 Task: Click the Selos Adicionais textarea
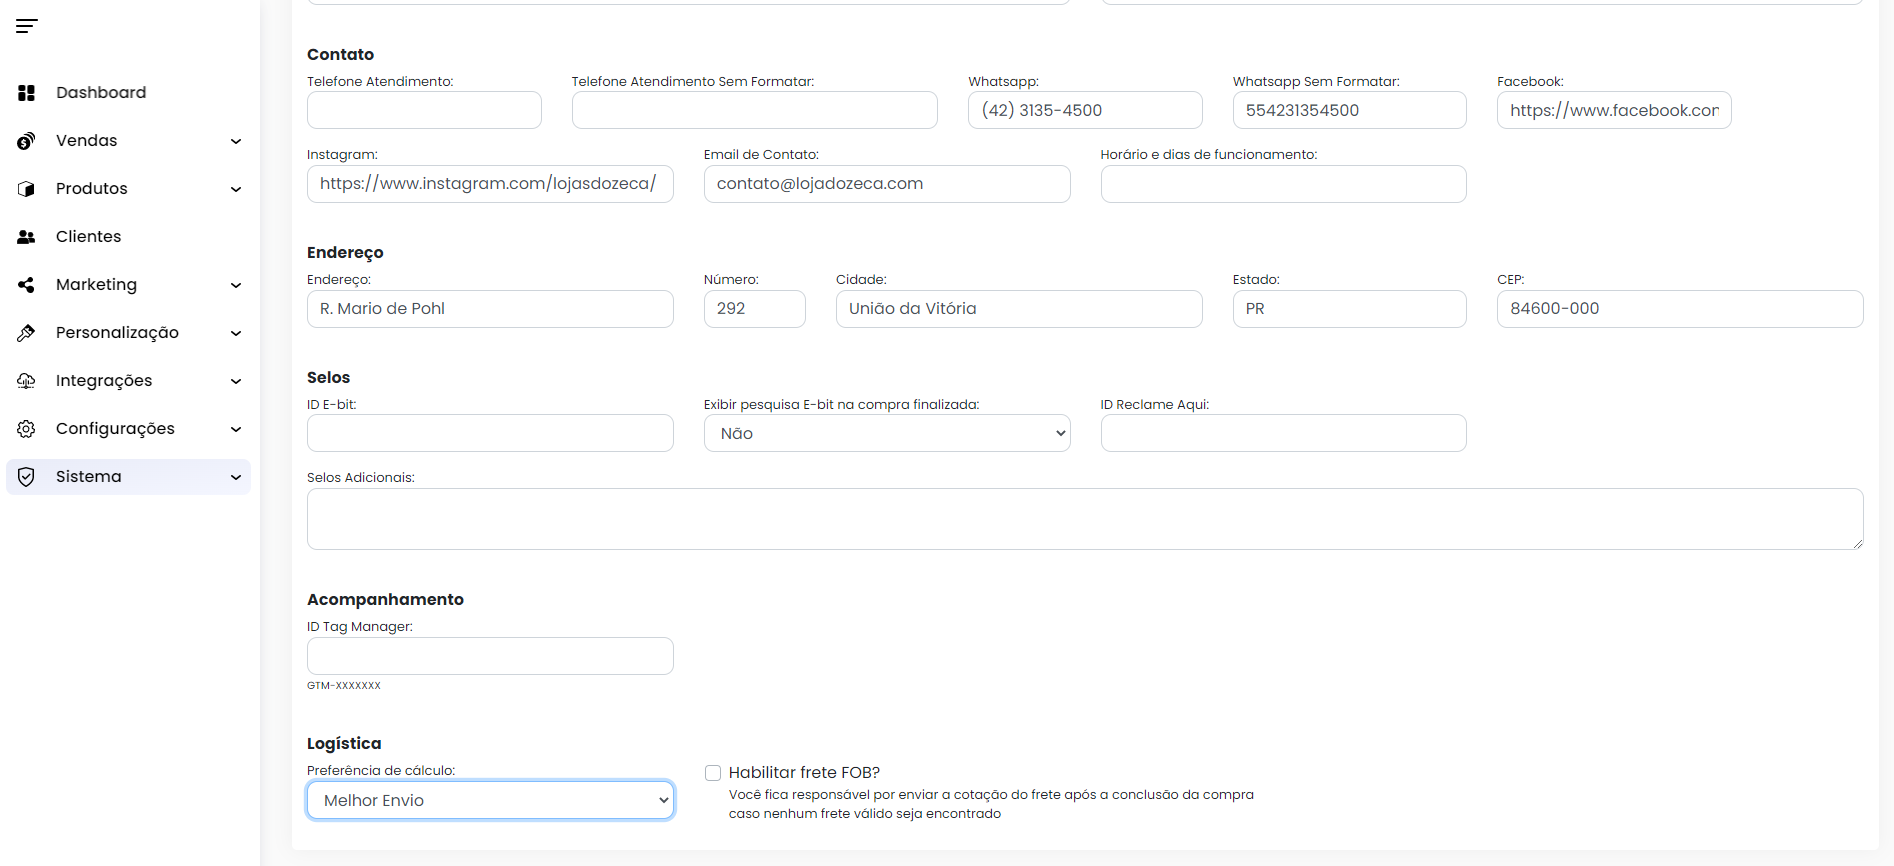1085,519
